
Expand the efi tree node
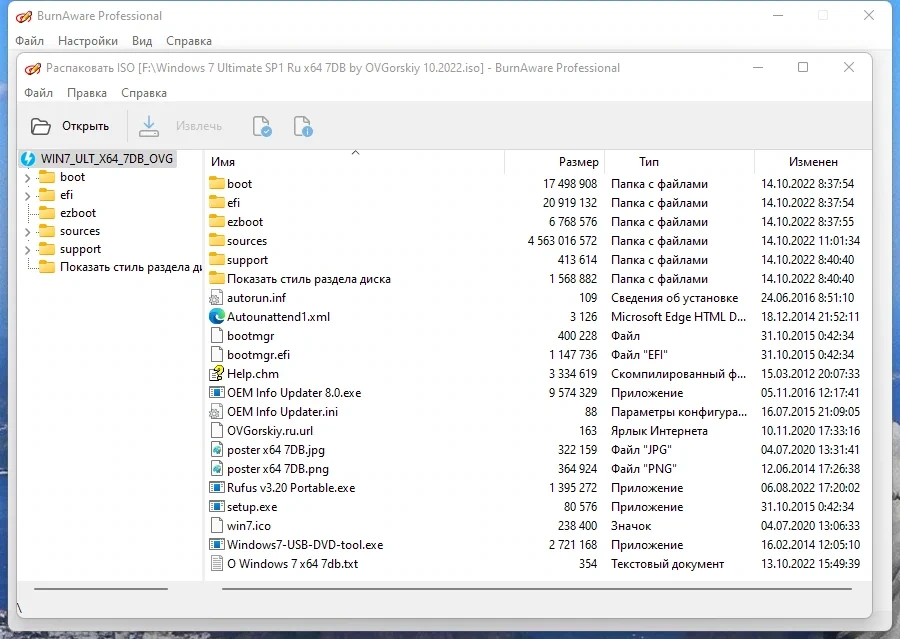[28, 196]
